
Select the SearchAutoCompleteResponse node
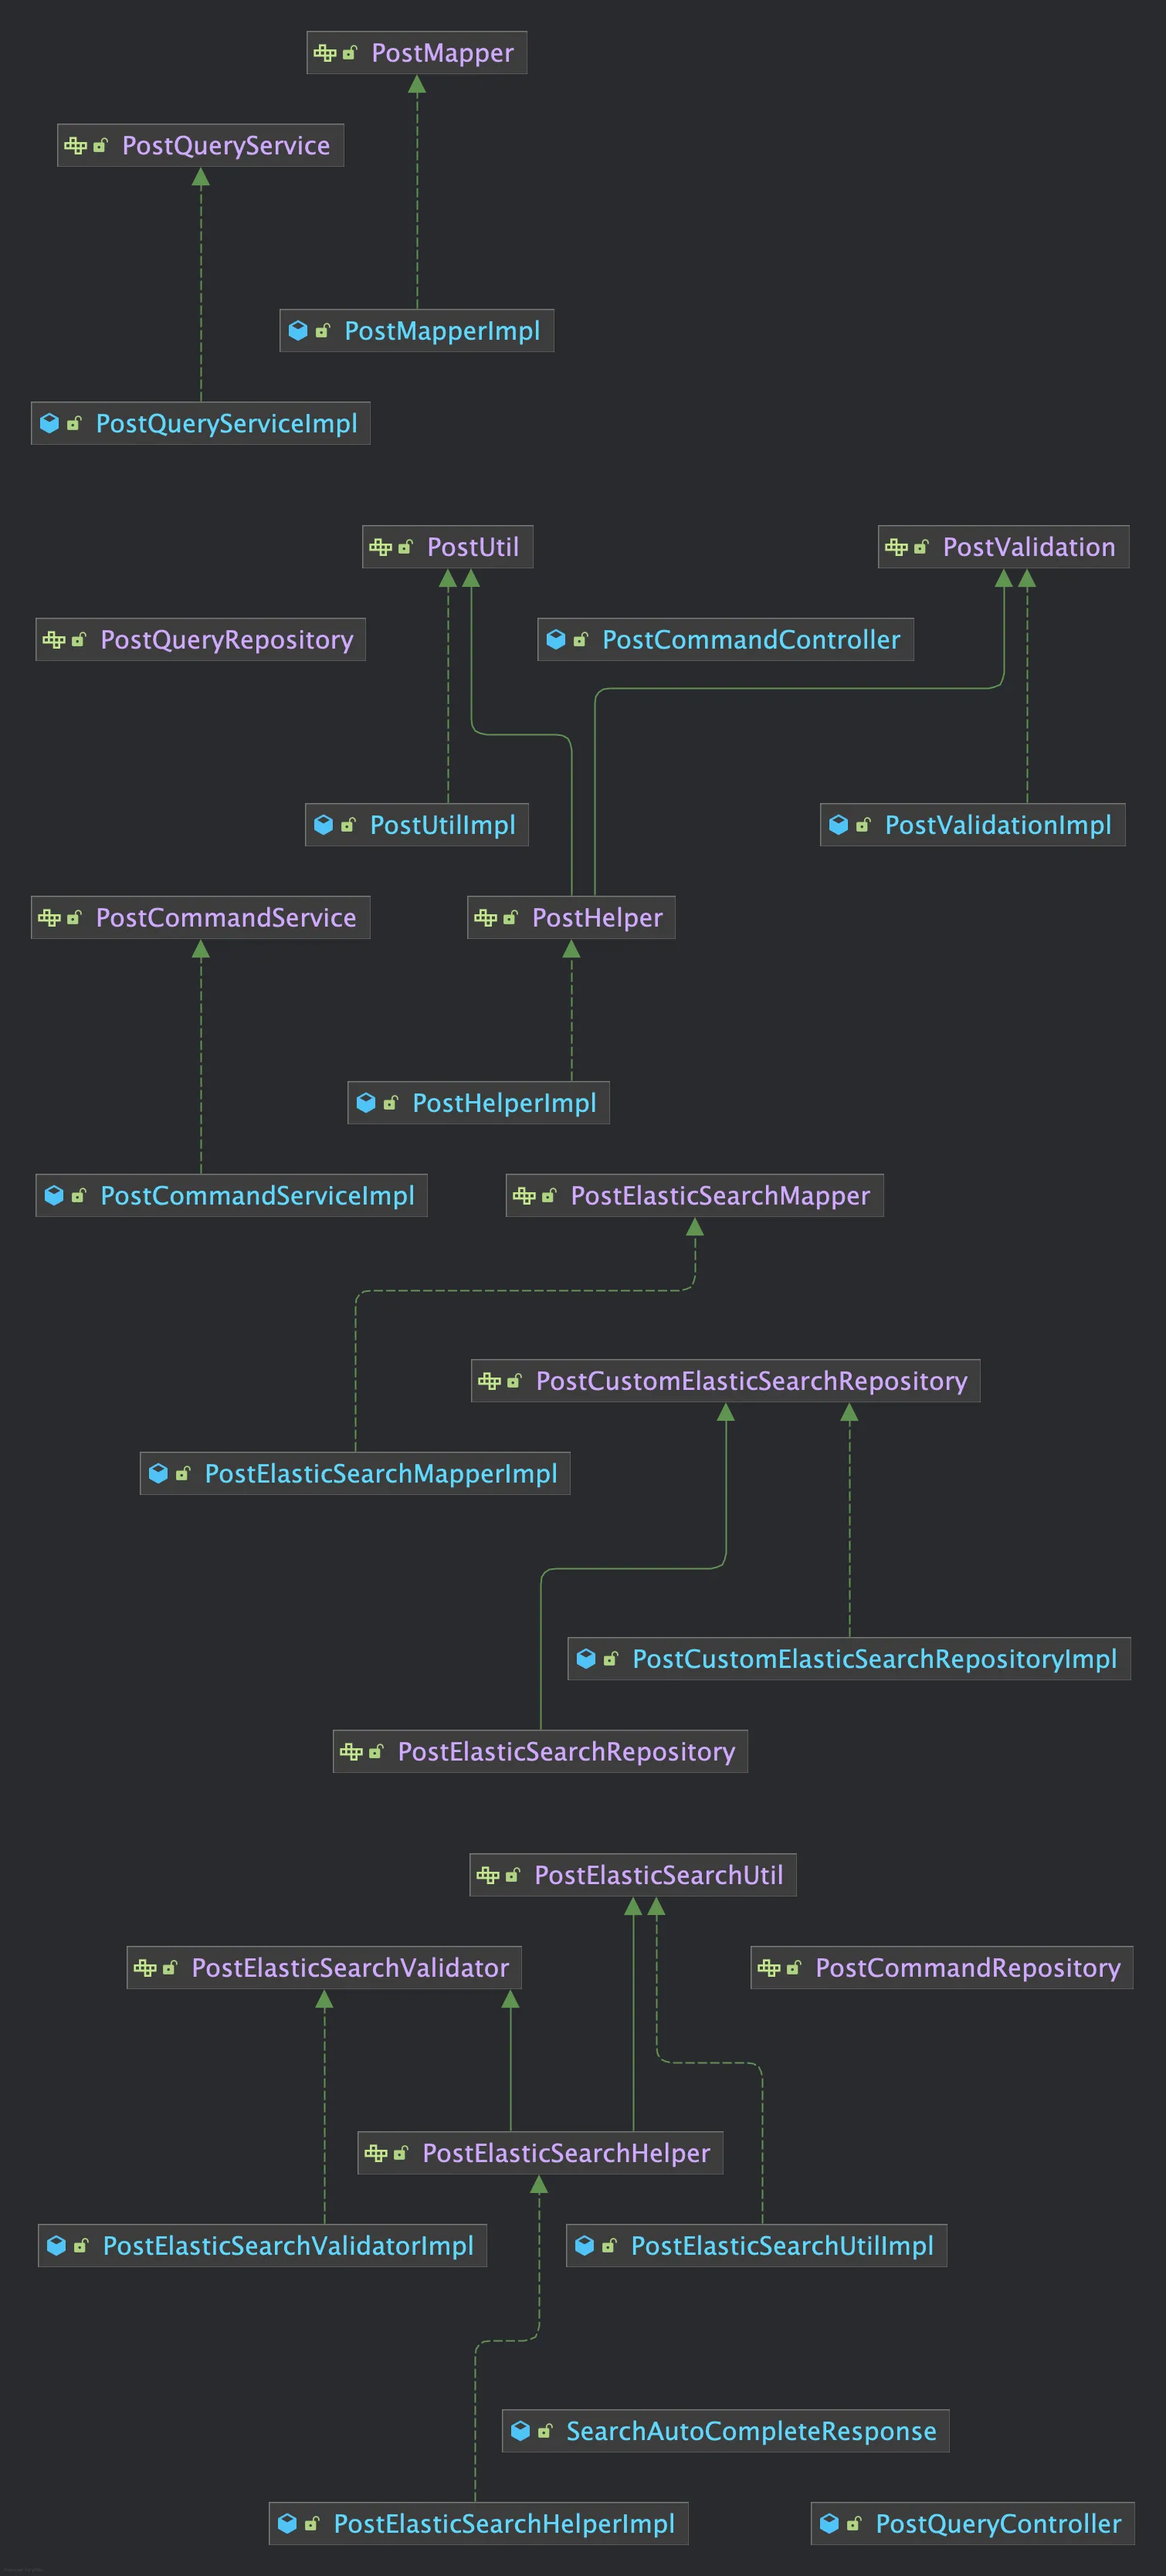point(725,2432)
